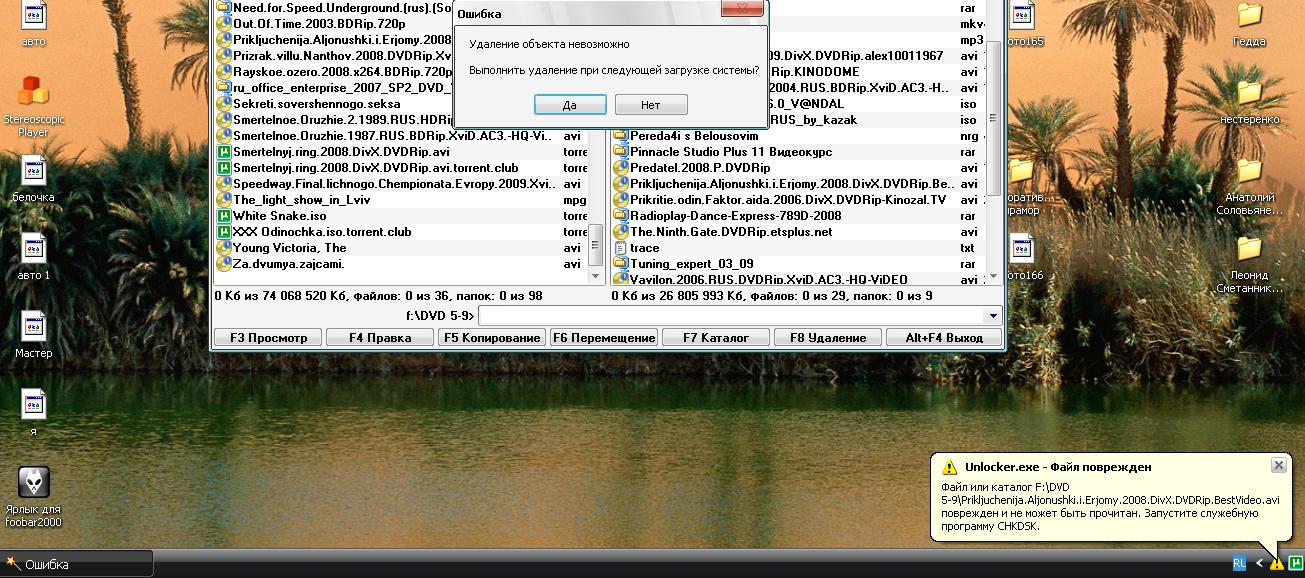Close the Unlocker.exe notification balloon
This screenshot has width=1305, height=578.
[x=1278, y=465]
